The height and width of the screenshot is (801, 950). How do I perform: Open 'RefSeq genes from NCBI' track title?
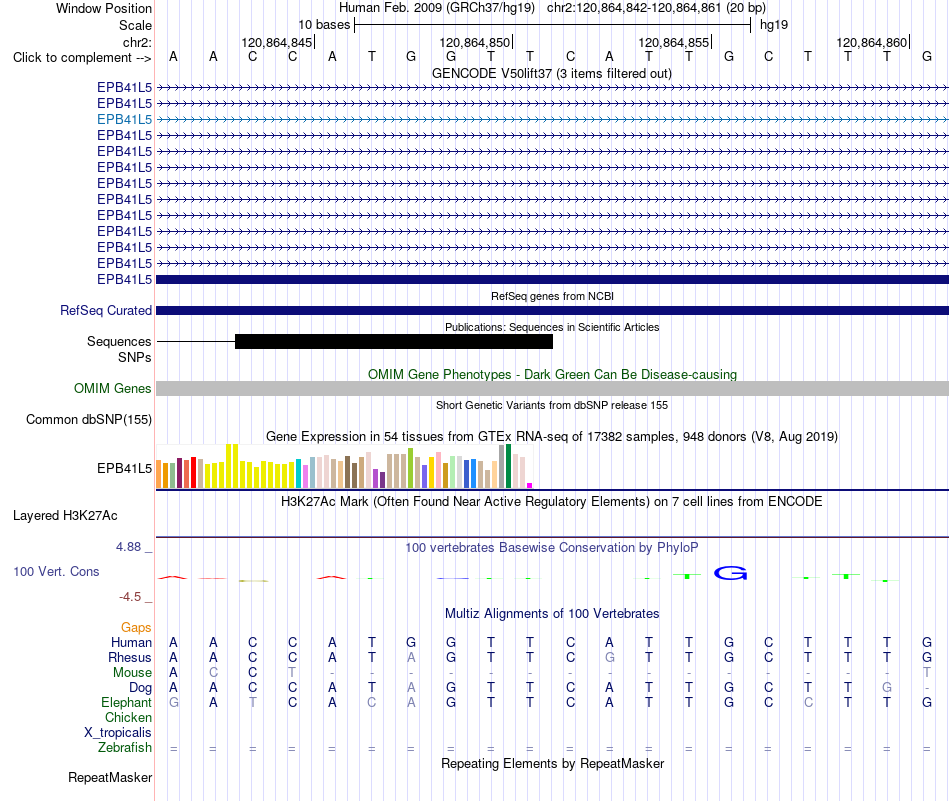coord(552,296)
